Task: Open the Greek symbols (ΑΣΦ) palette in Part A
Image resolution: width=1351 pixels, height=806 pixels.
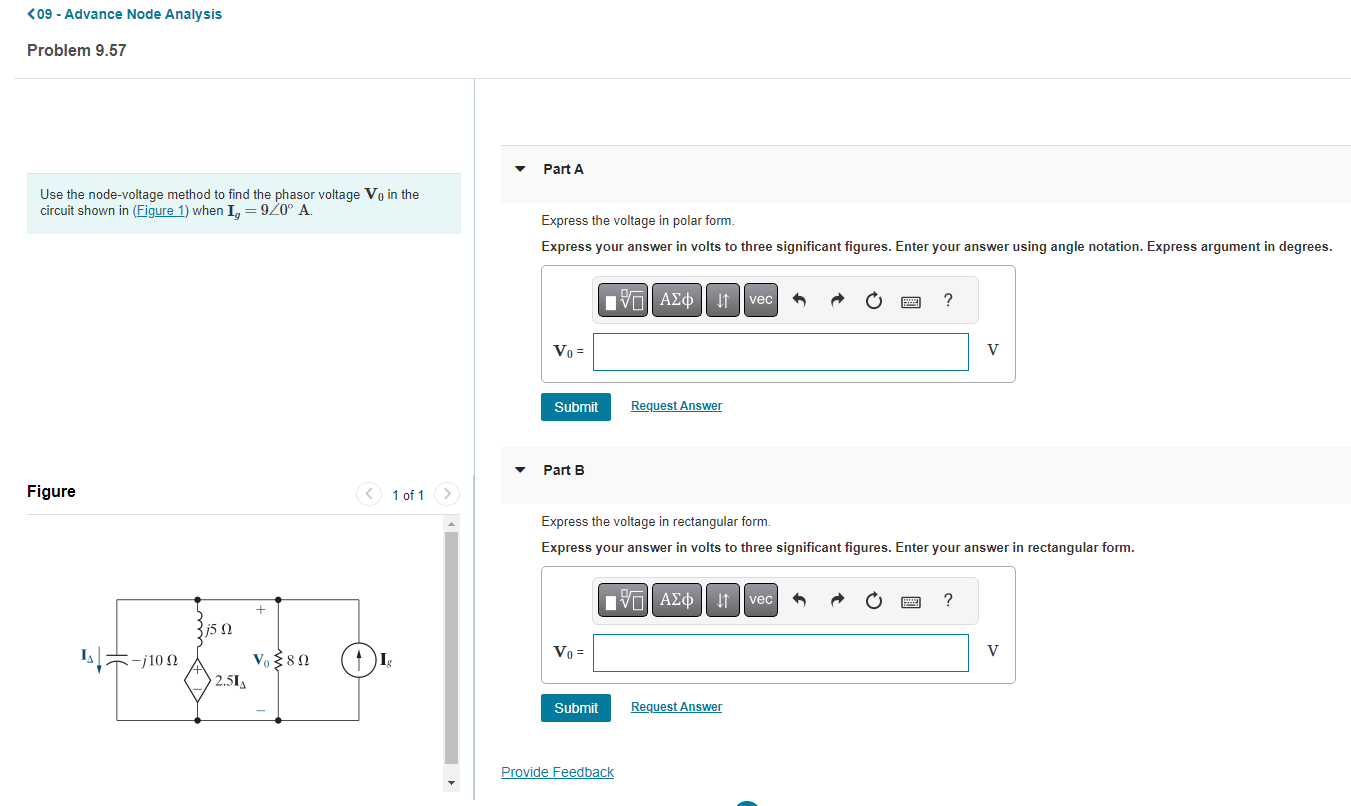Action: click(x=676, y=299)
